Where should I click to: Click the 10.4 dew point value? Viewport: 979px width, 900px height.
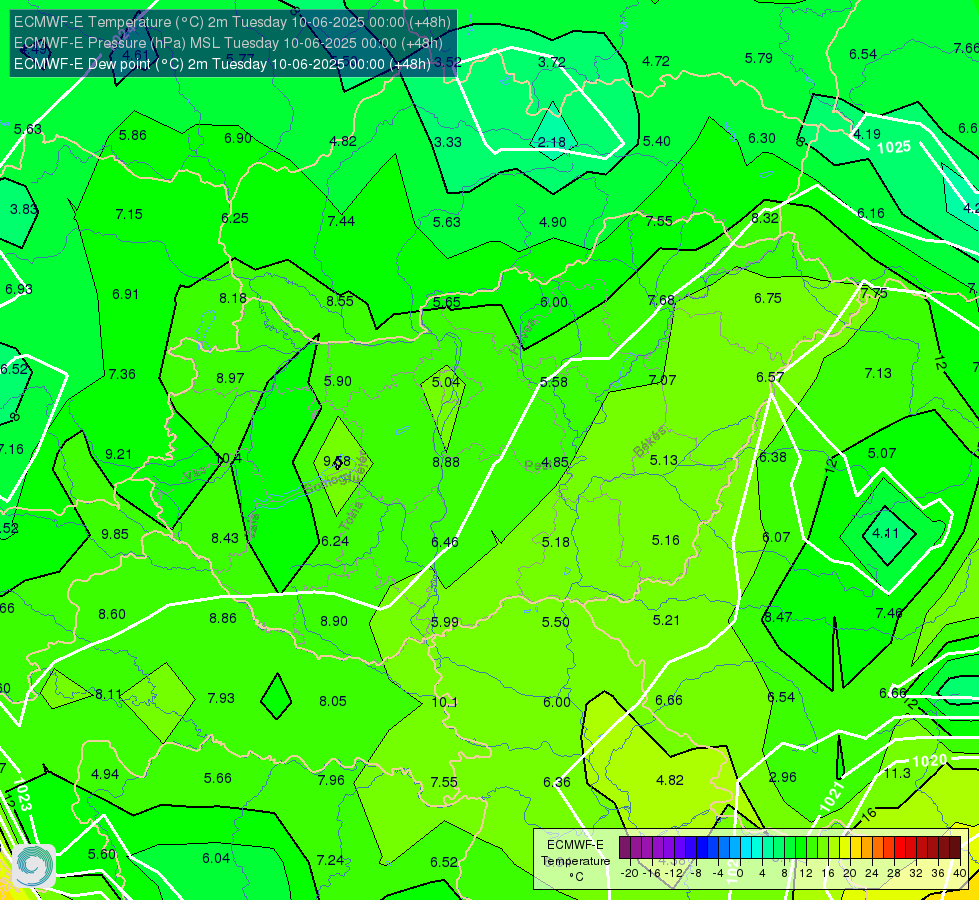click(228, 459)
